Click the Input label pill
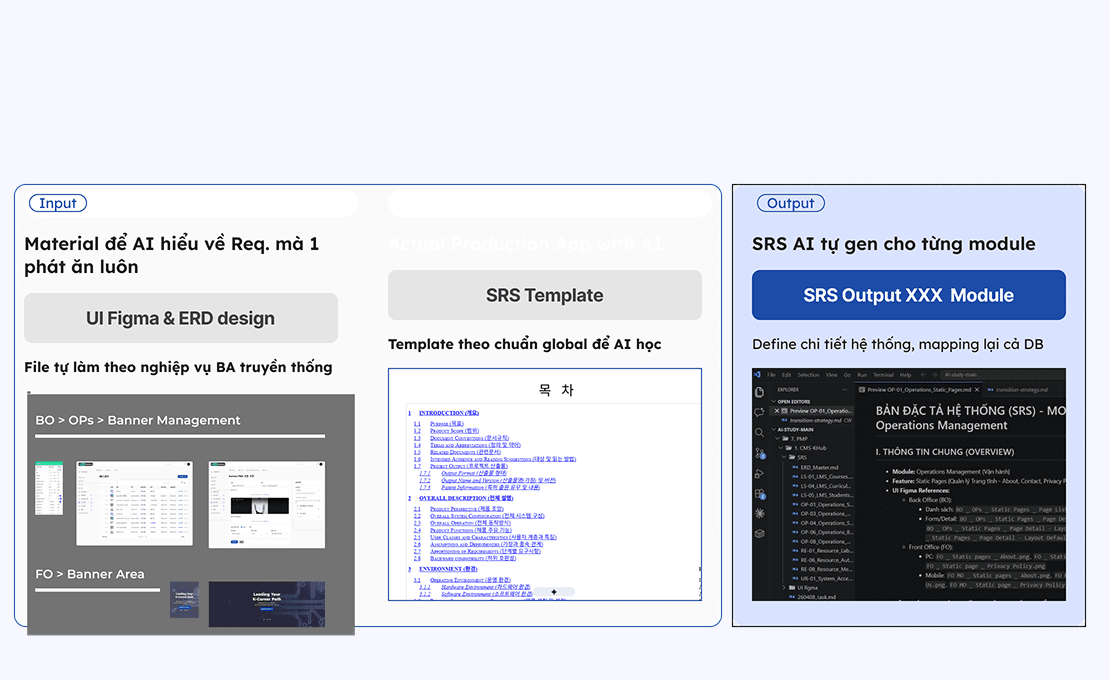This screenshot has width=1110, height=680. [58, 203]
